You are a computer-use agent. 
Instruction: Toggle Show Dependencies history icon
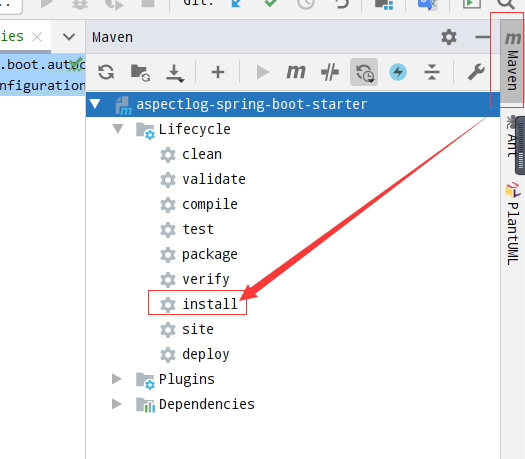[x=364, y=72]
